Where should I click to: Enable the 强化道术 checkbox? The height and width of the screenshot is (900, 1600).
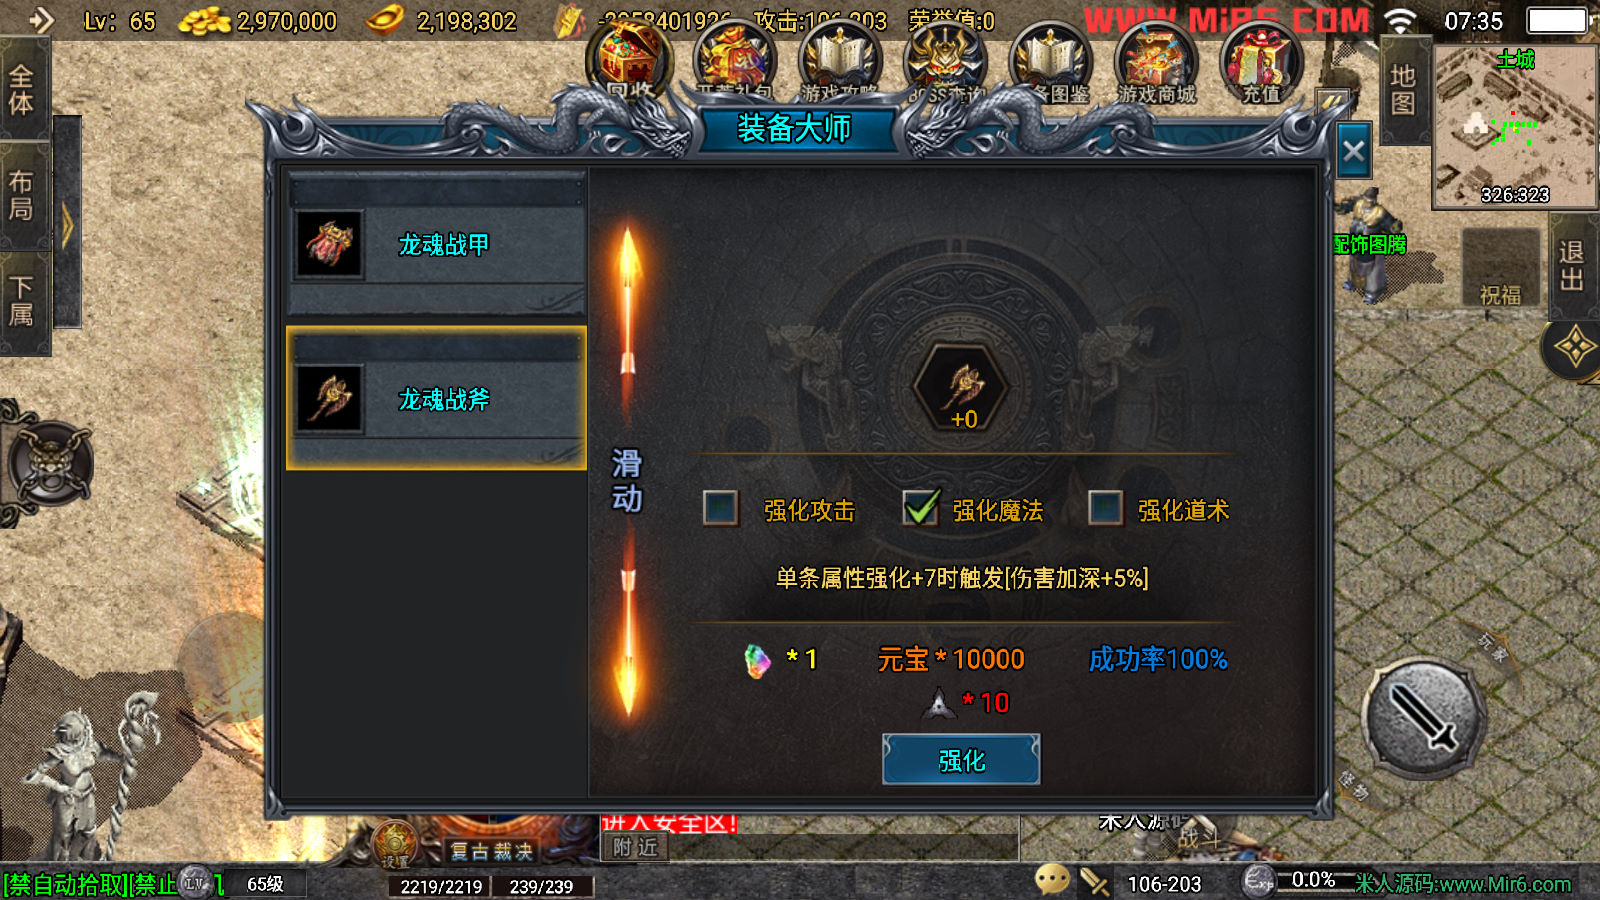pos(1105,508)
